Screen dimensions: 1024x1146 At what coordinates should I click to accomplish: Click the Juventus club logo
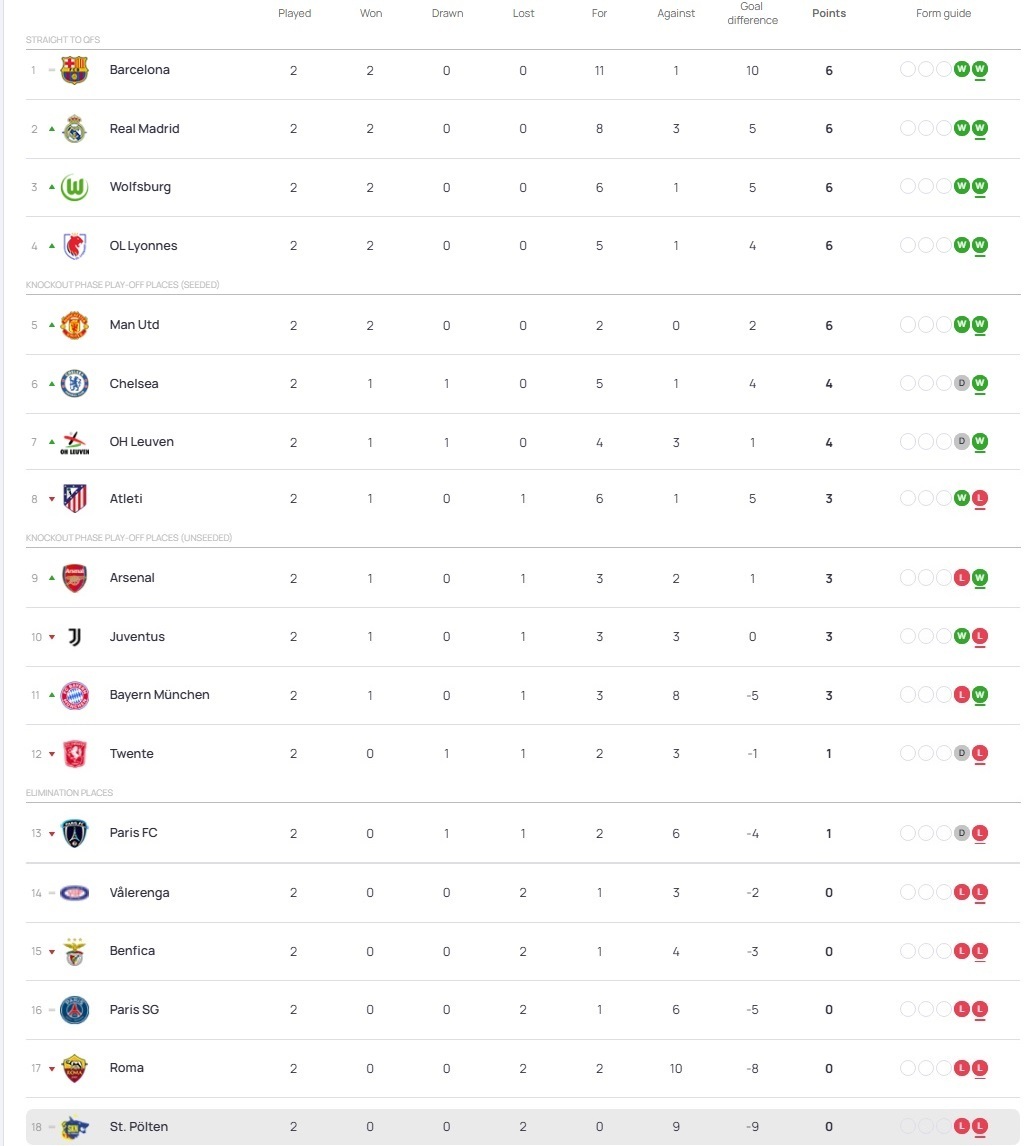(74, 637)
